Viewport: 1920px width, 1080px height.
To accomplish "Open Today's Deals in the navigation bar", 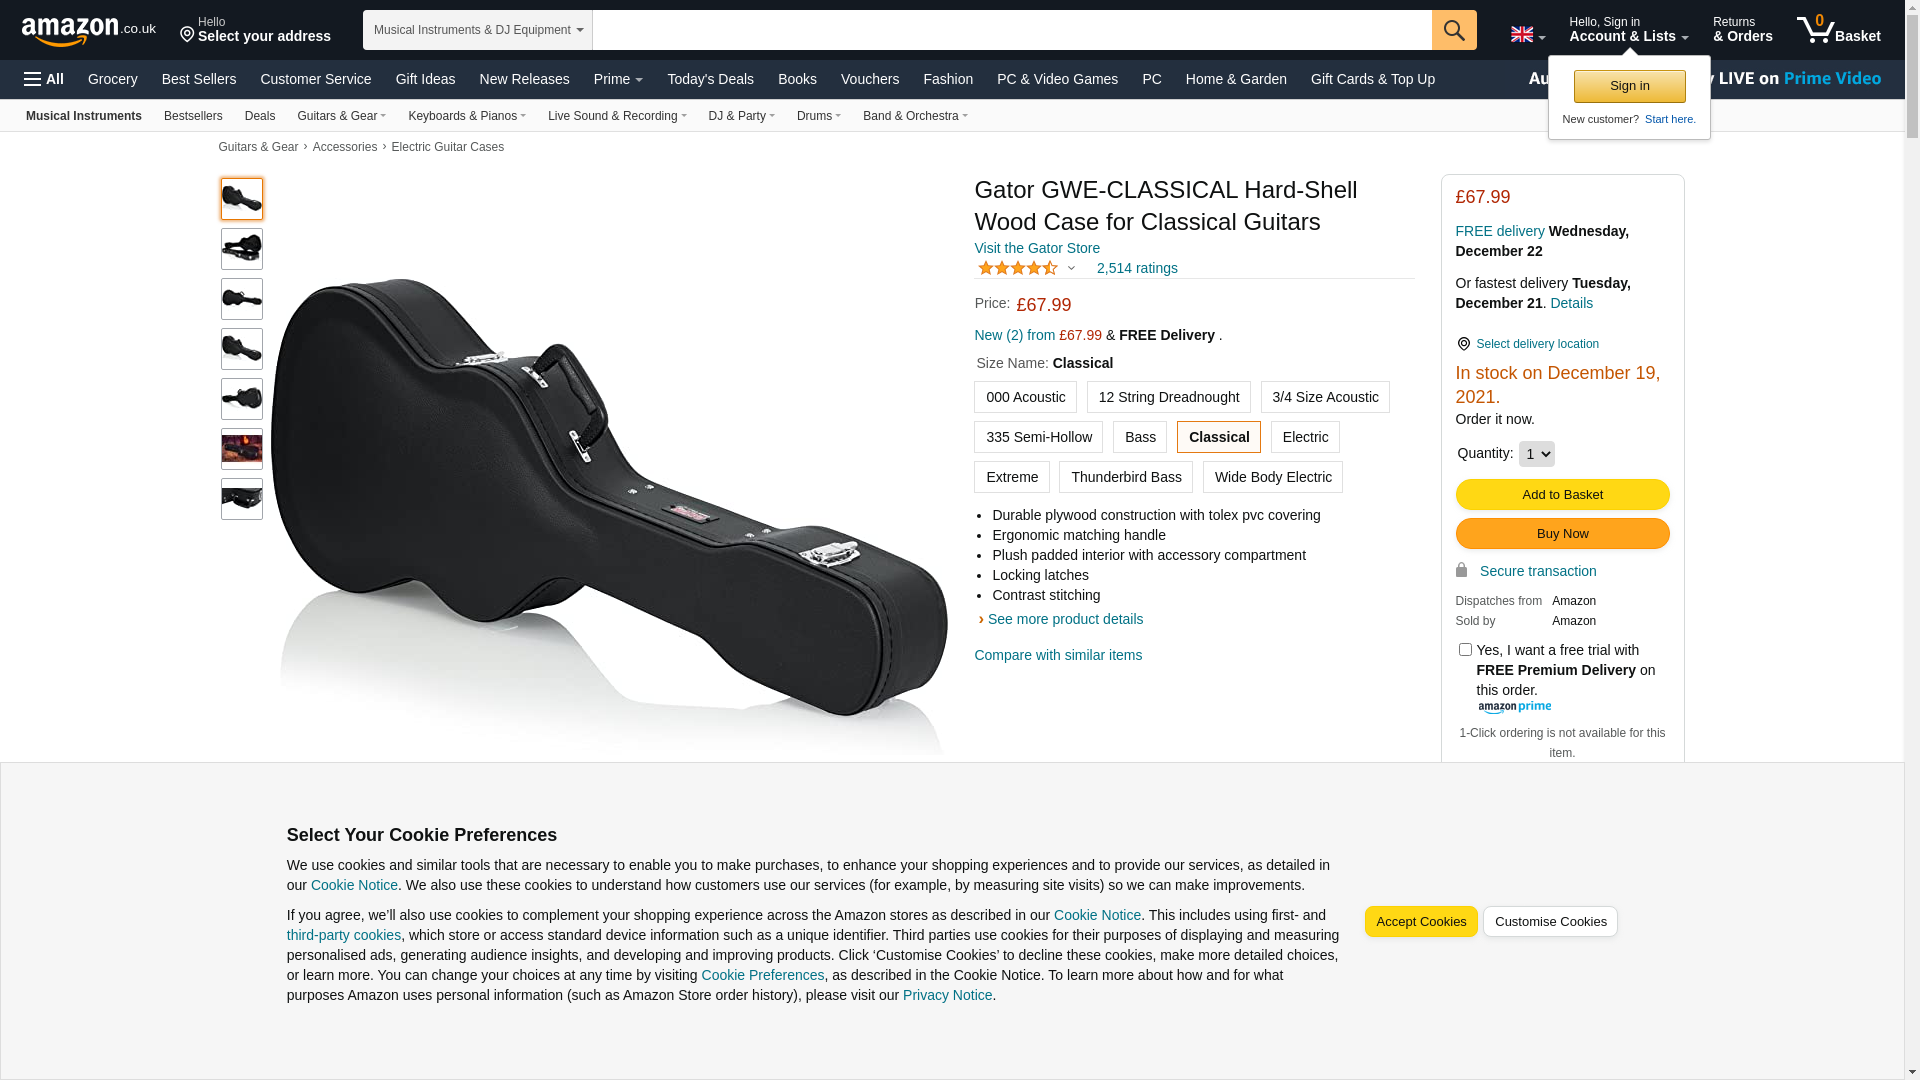I will [x=711, y=79].
